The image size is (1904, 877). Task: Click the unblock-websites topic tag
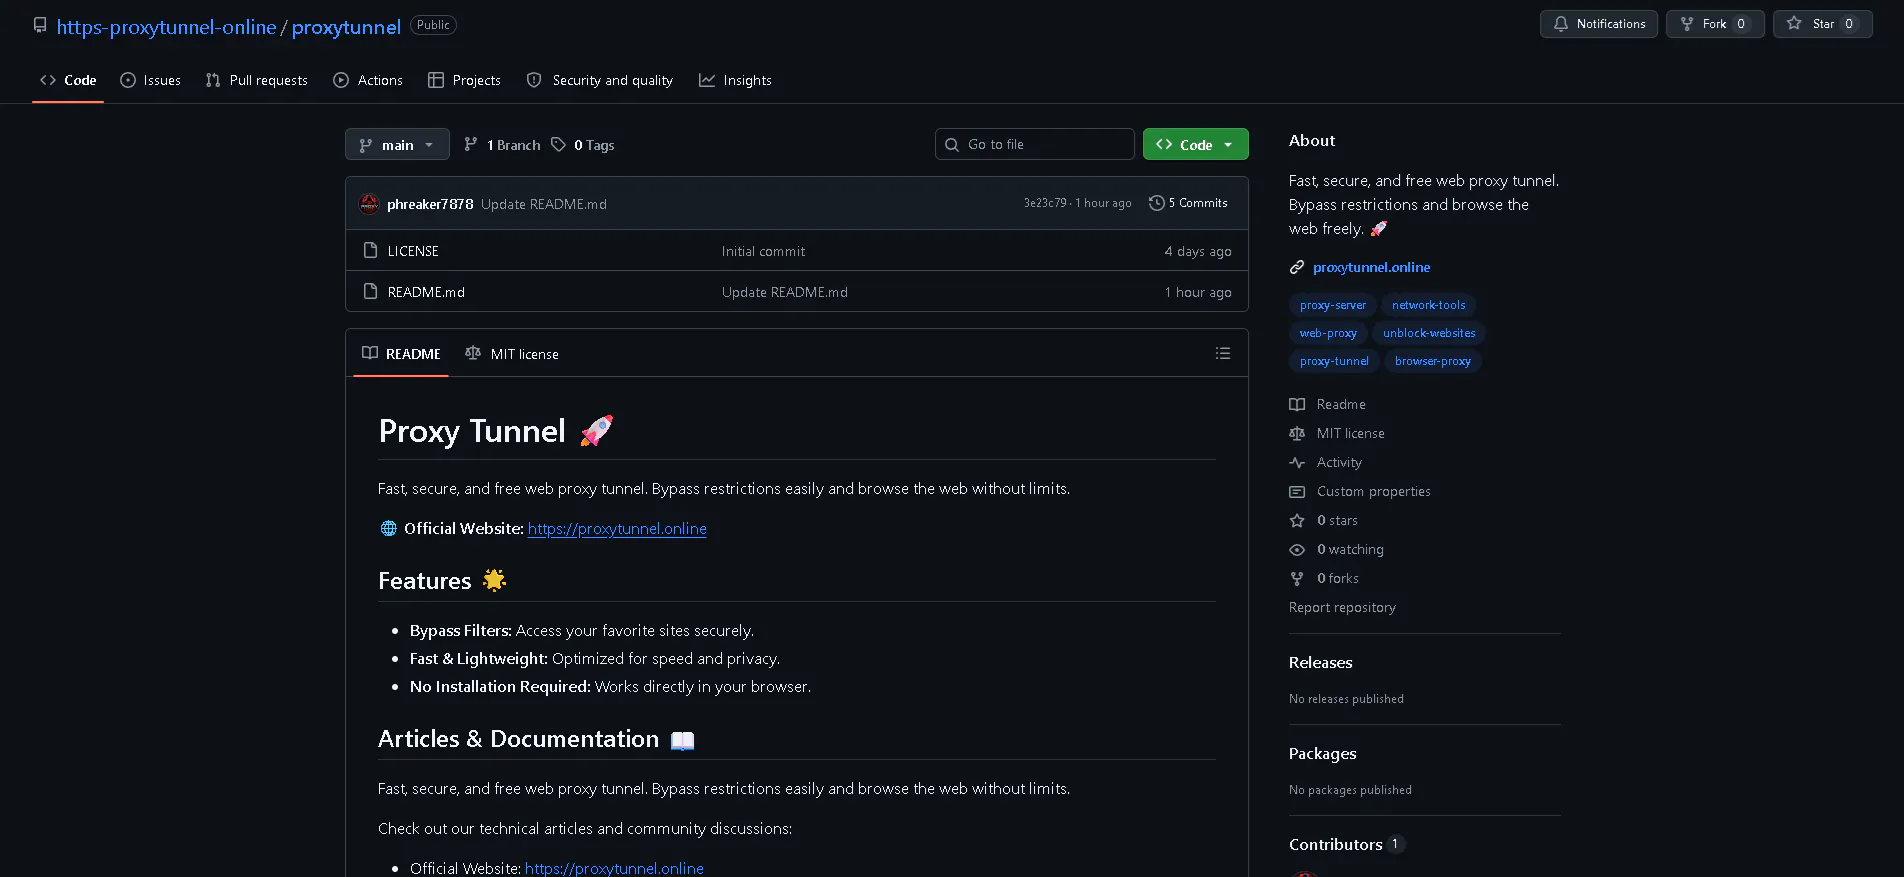coord(1429,333)
